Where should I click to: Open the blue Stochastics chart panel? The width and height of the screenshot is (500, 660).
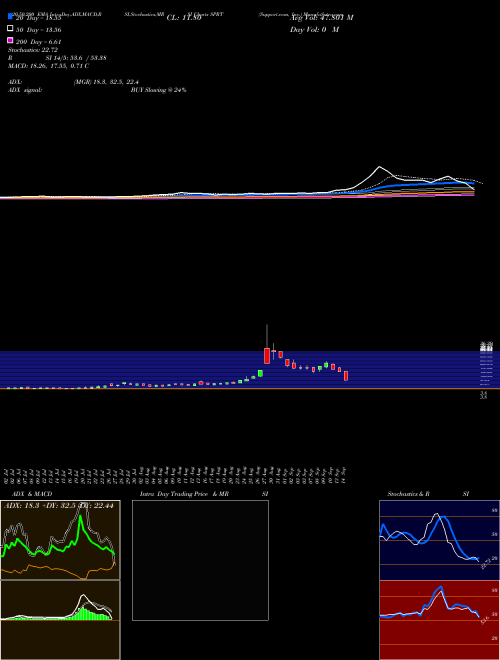tap(439, 540)
